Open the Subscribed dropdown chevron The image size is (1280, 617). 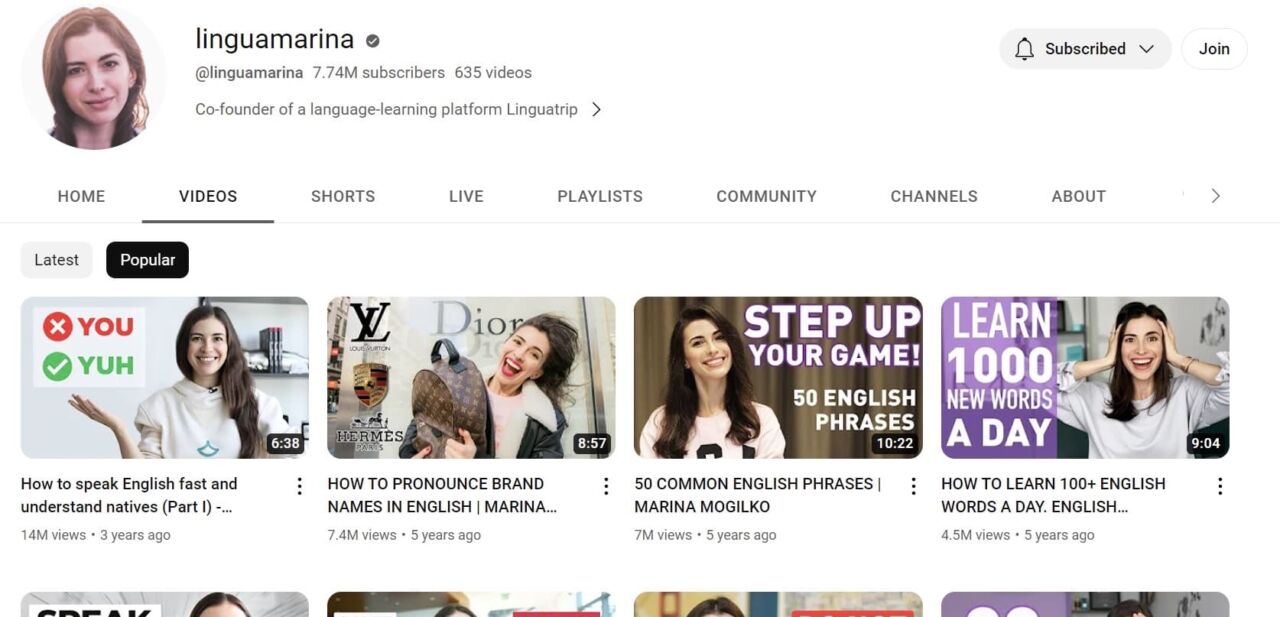1147,49
